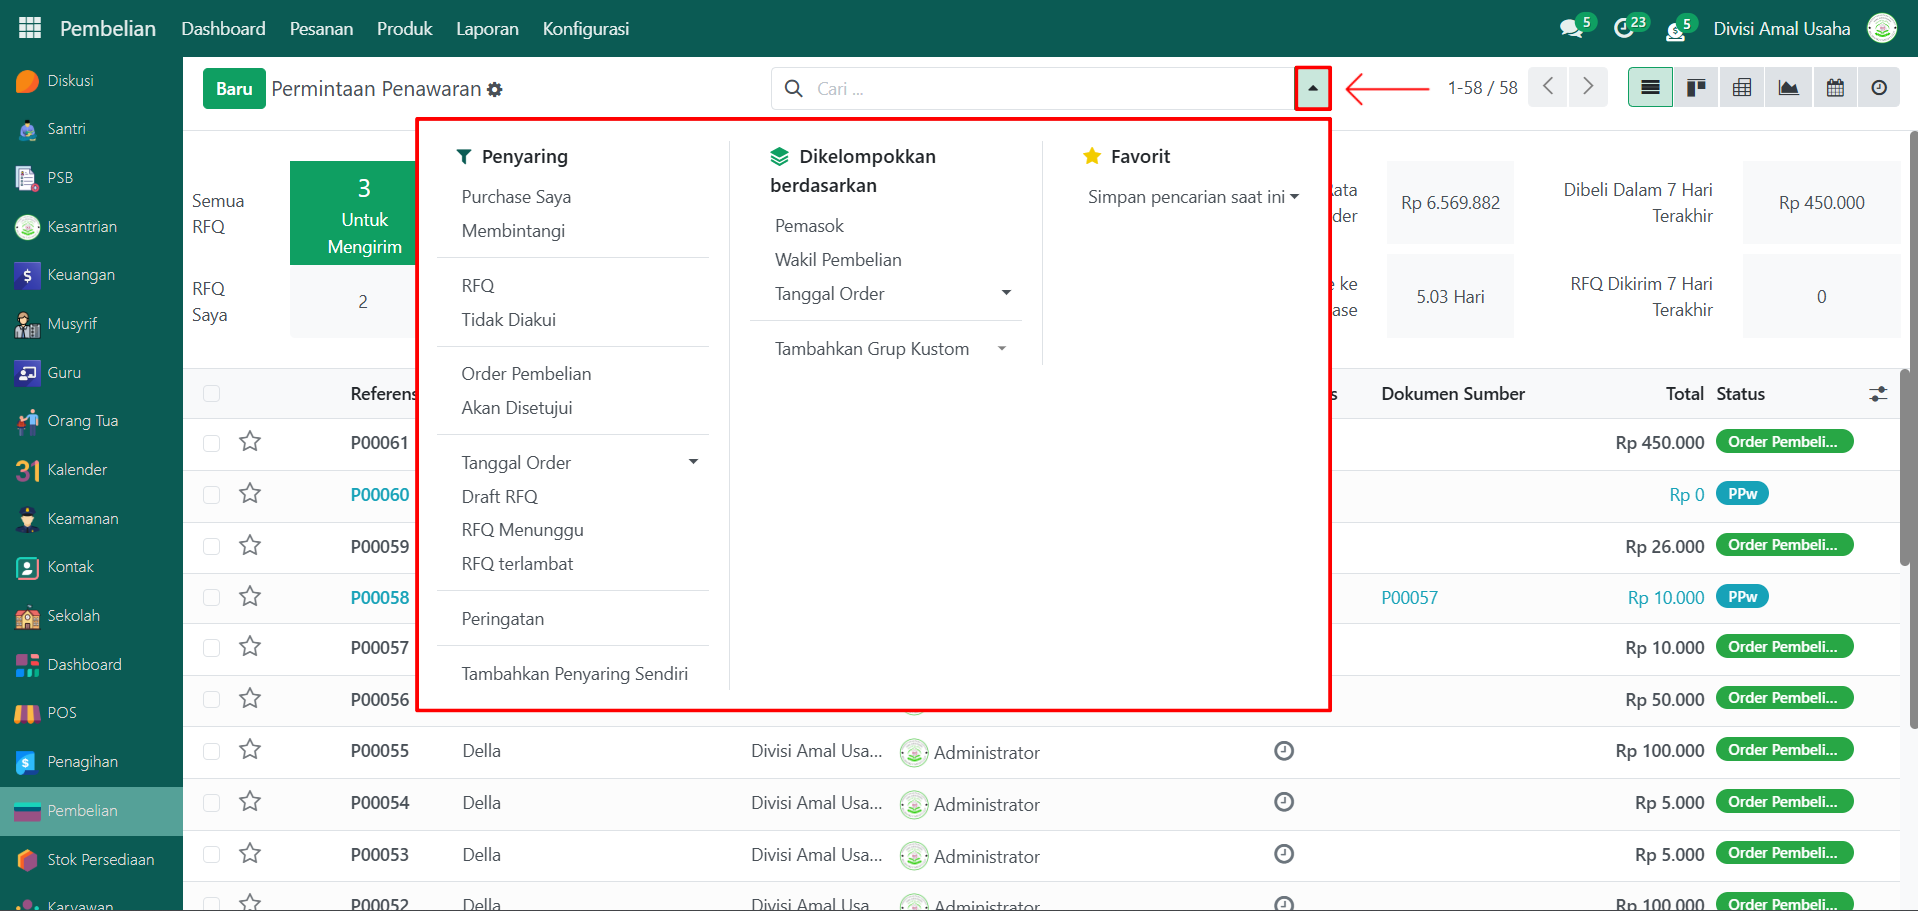
Task: Star the P00061 order as favorite
Action: click(250, 442)
